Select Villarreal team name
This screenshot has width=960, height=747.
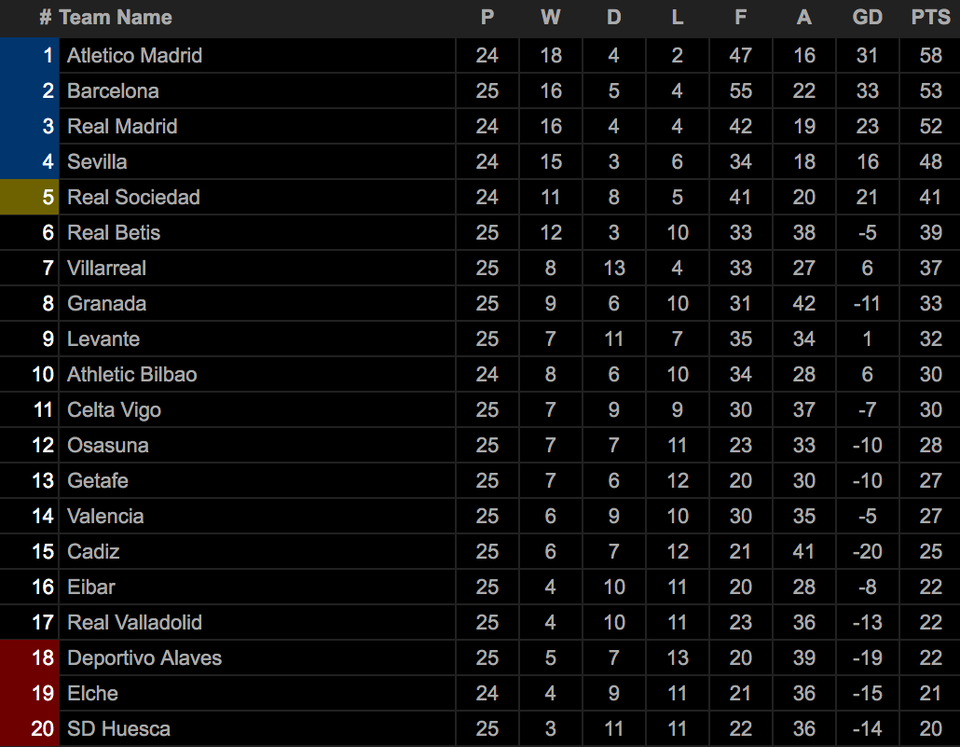[107, 268]
